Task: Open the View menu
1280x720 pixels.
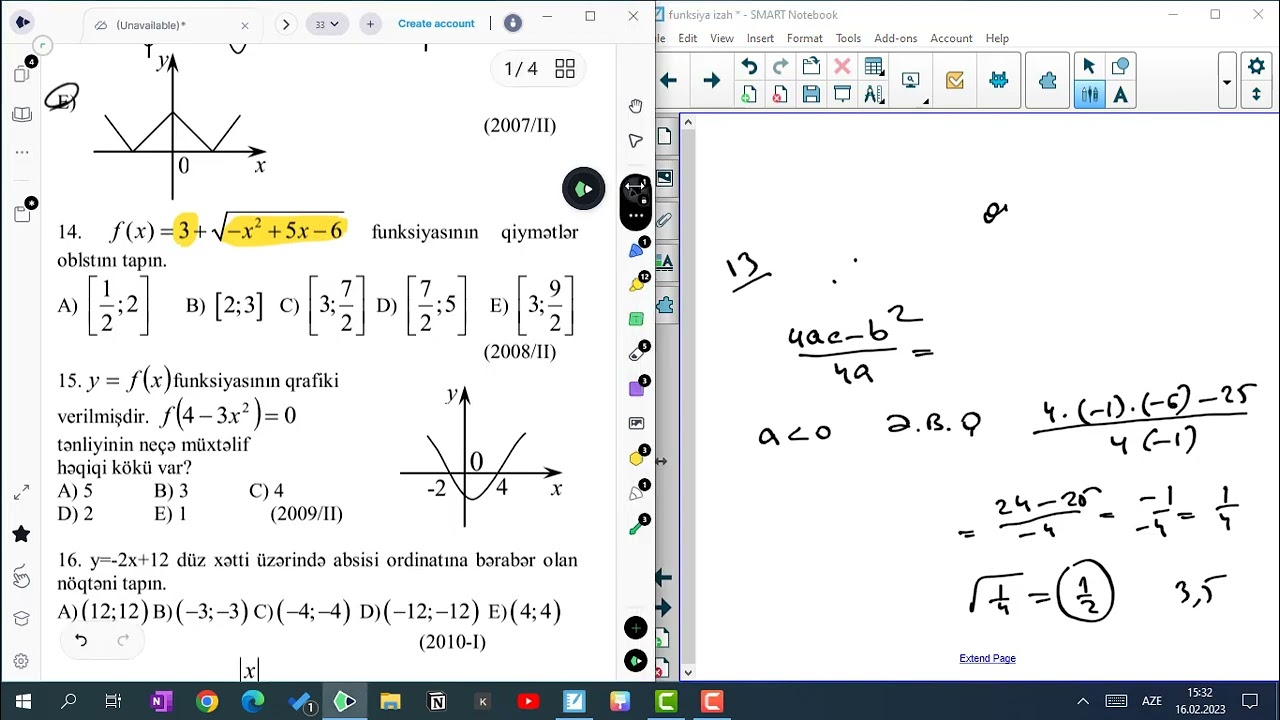Action: 721,38
